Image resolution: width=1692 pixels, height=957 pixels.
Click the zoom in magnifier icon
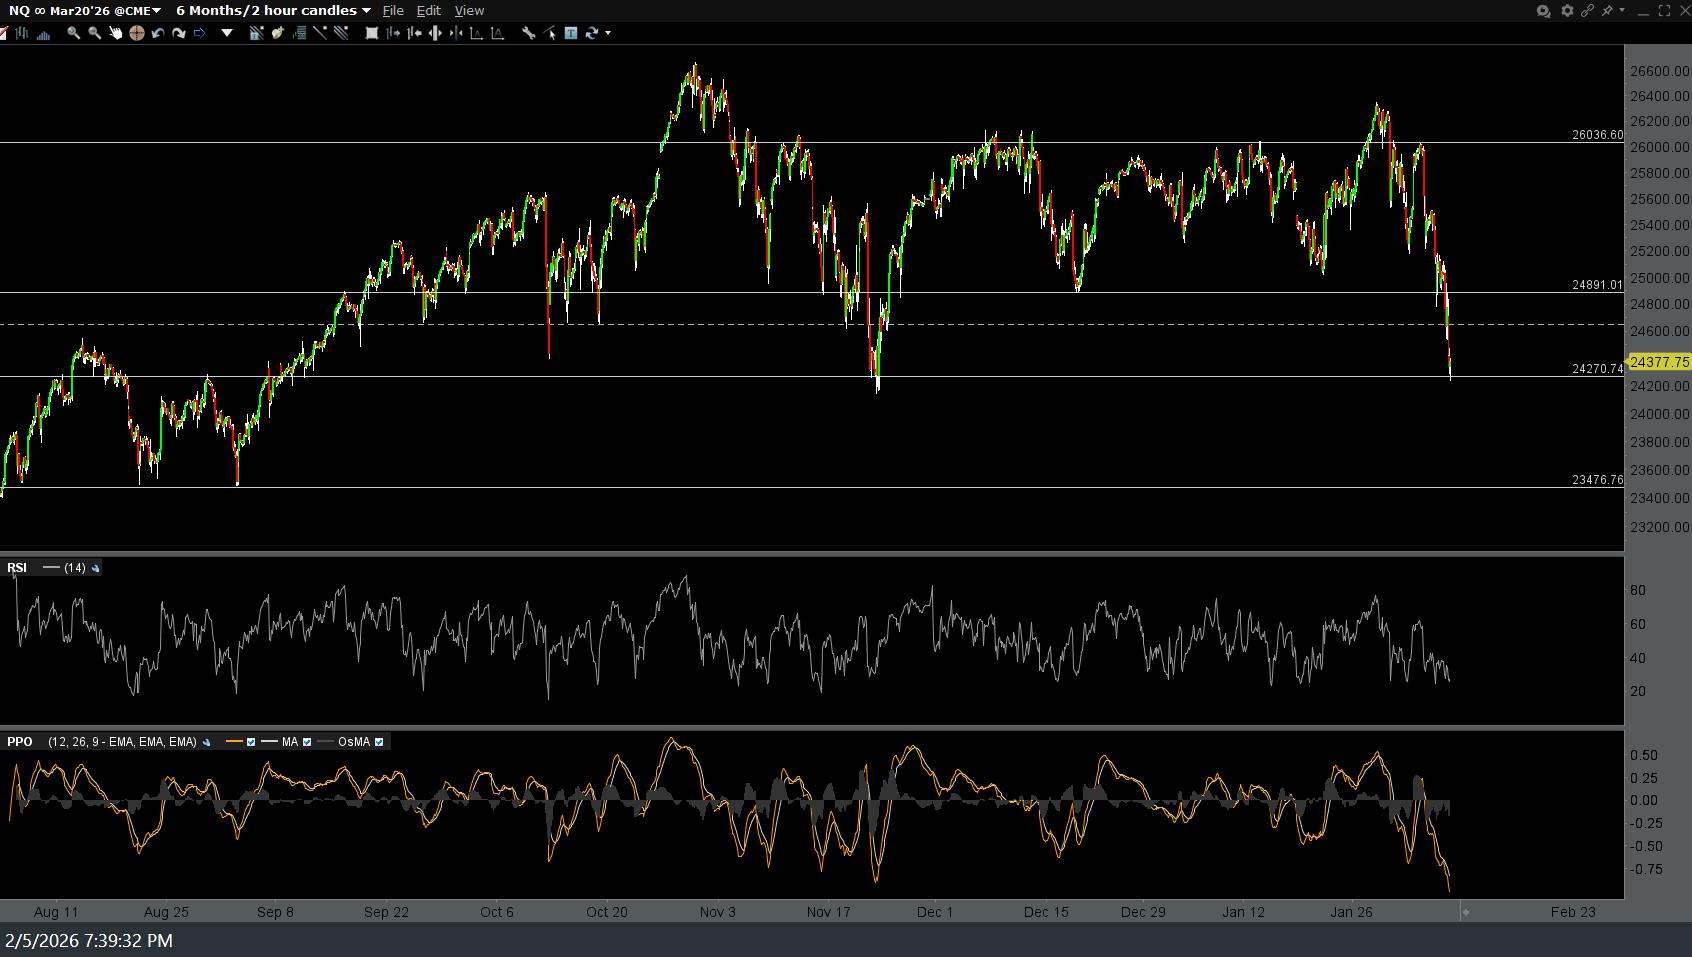point(73,33)
